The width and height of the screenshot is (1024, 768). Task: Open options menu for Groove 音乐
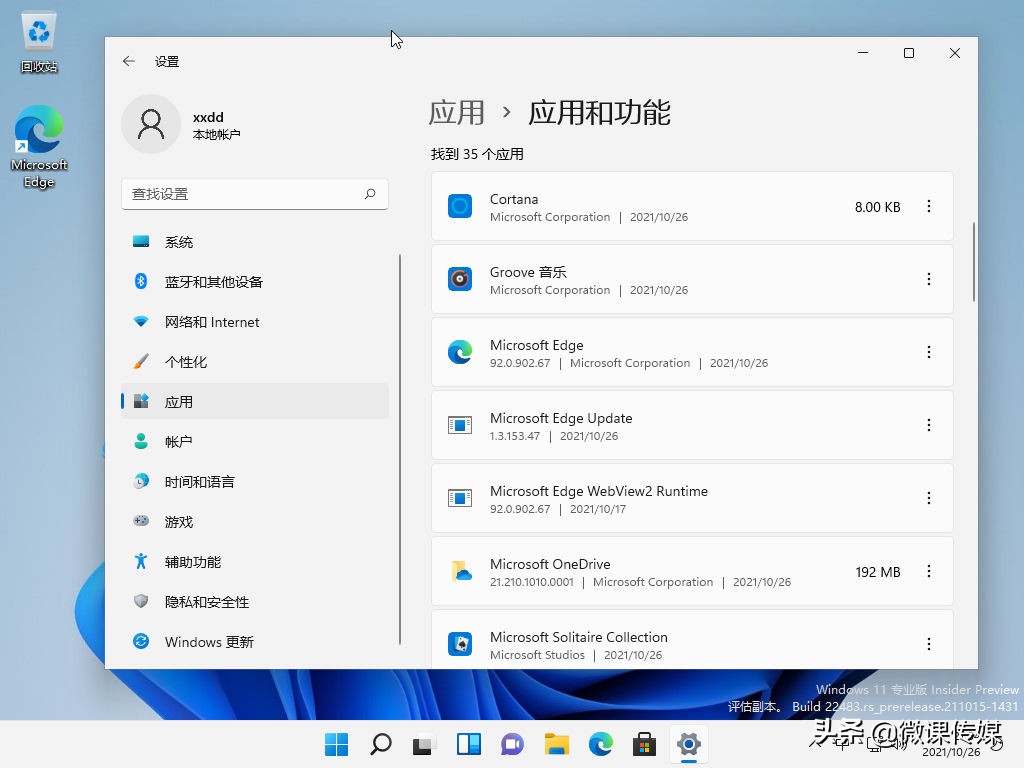[x=929, y=279]
